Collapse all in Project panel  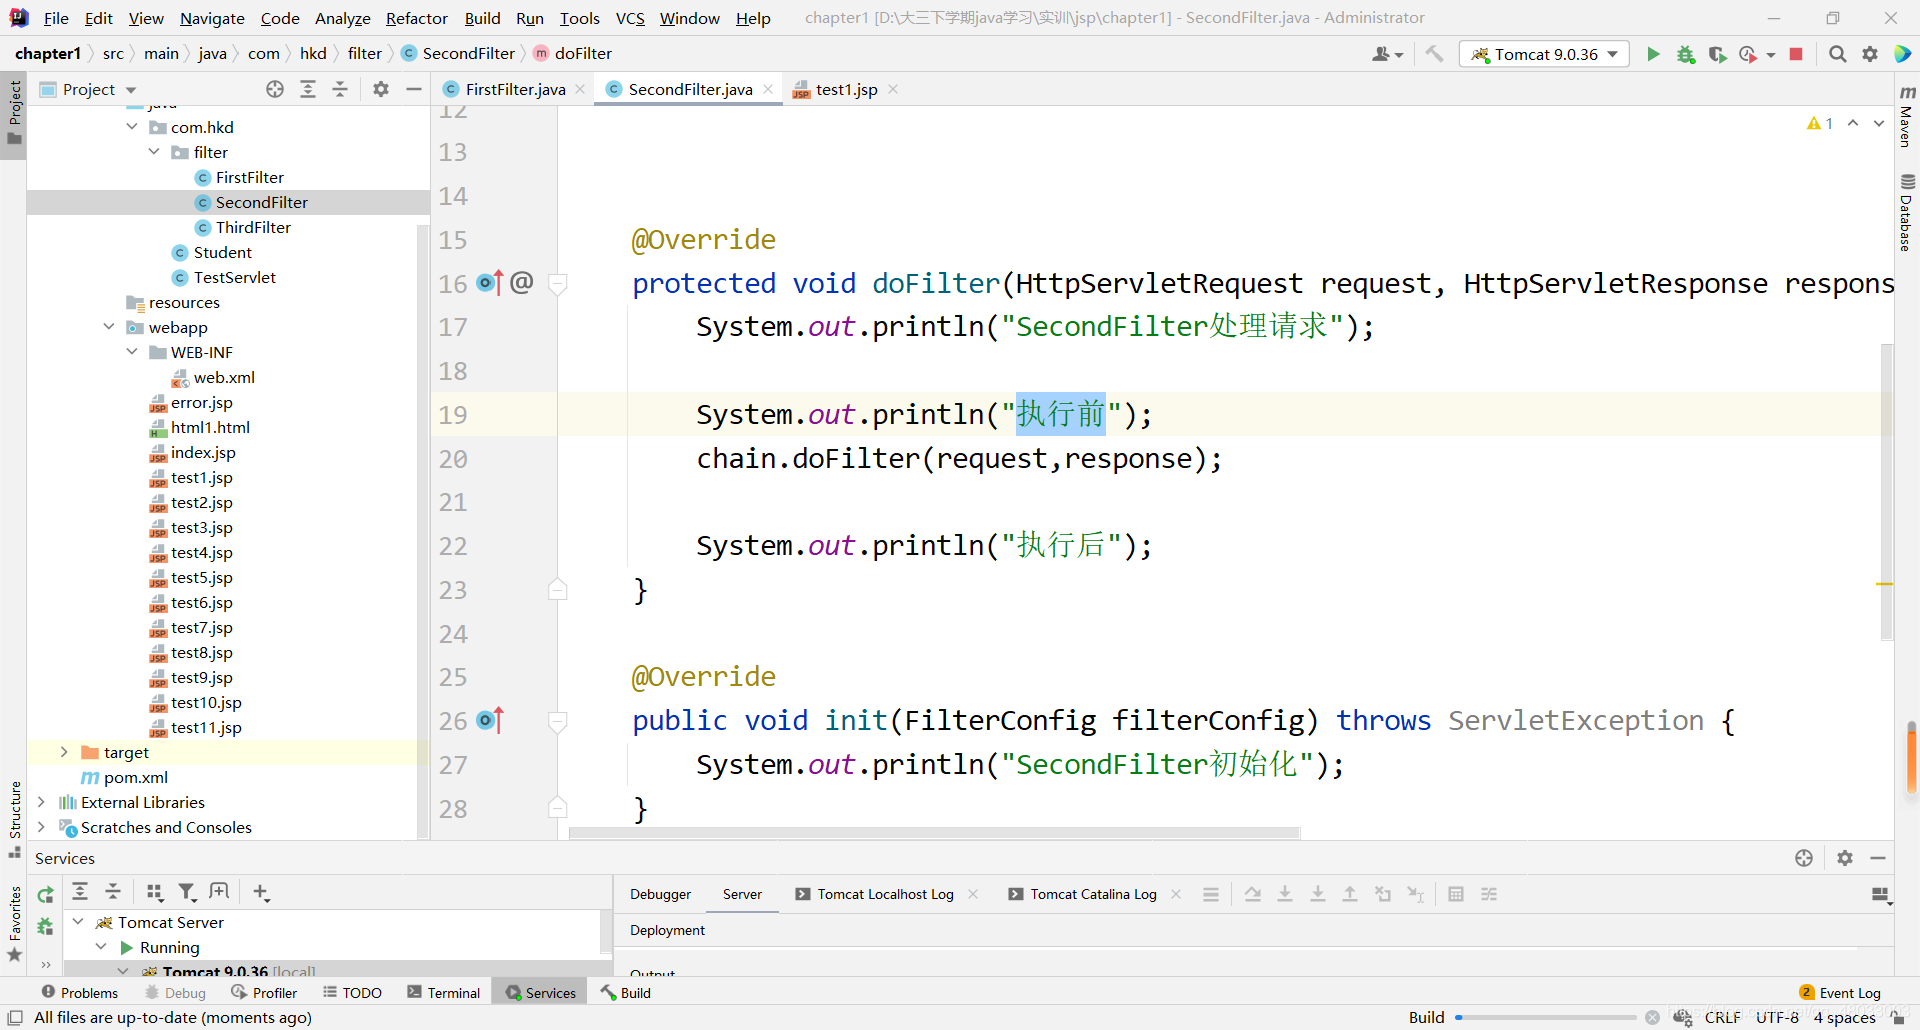340,89
